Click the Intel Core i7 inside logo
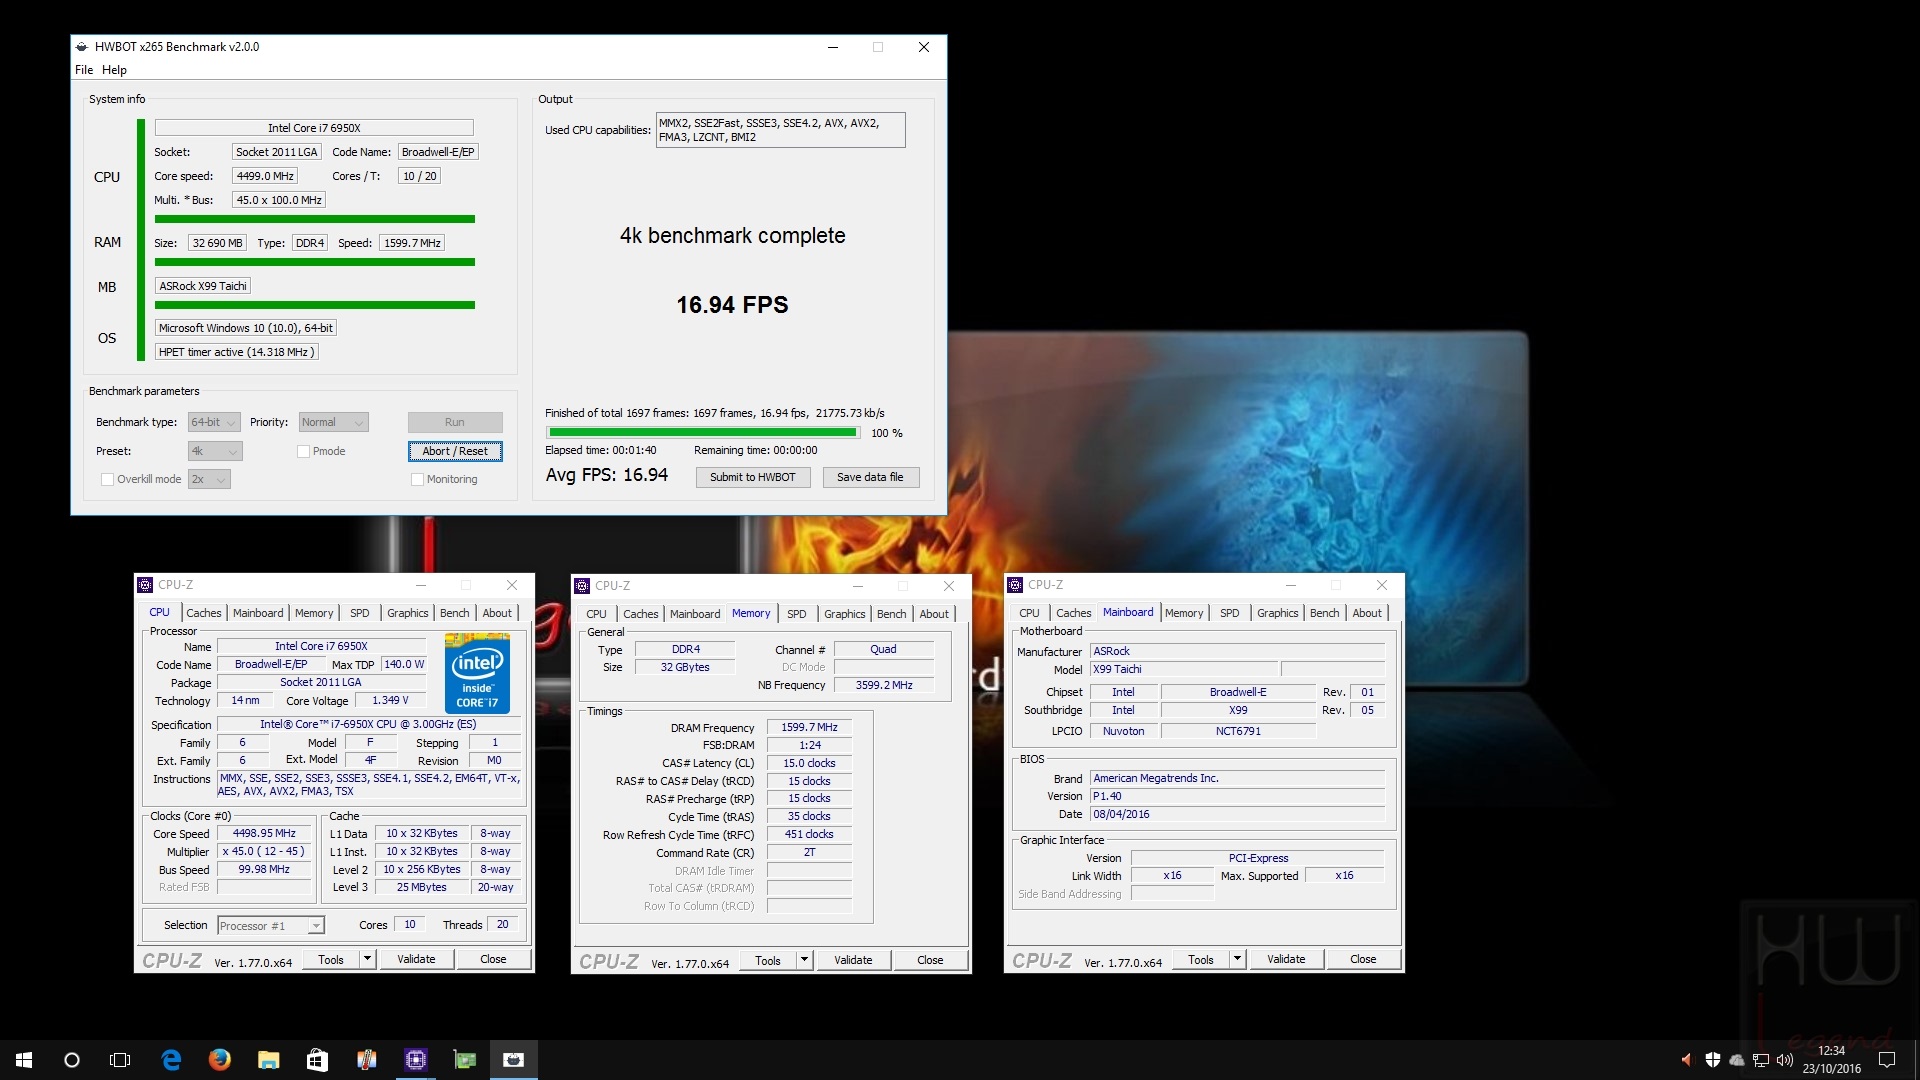This screenshot has width=1920, height=1080. [x=477, y=673]
